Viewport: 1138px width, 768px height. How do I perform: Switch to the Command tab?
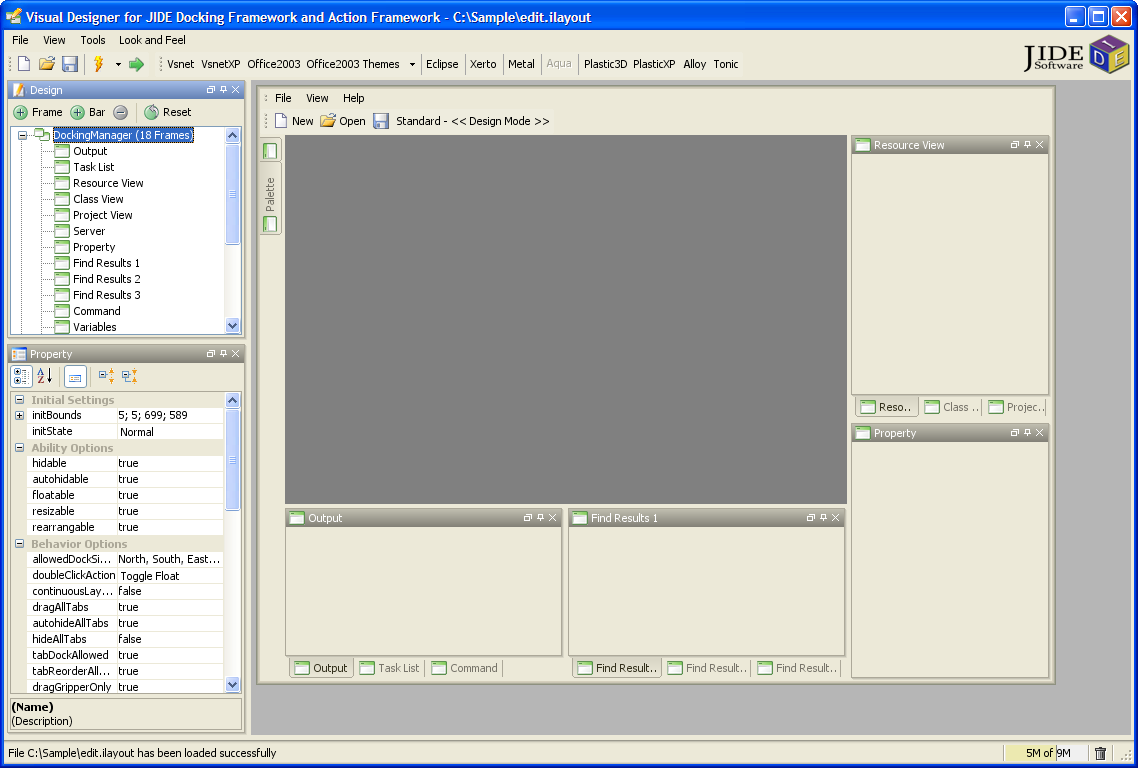(464, 668)
